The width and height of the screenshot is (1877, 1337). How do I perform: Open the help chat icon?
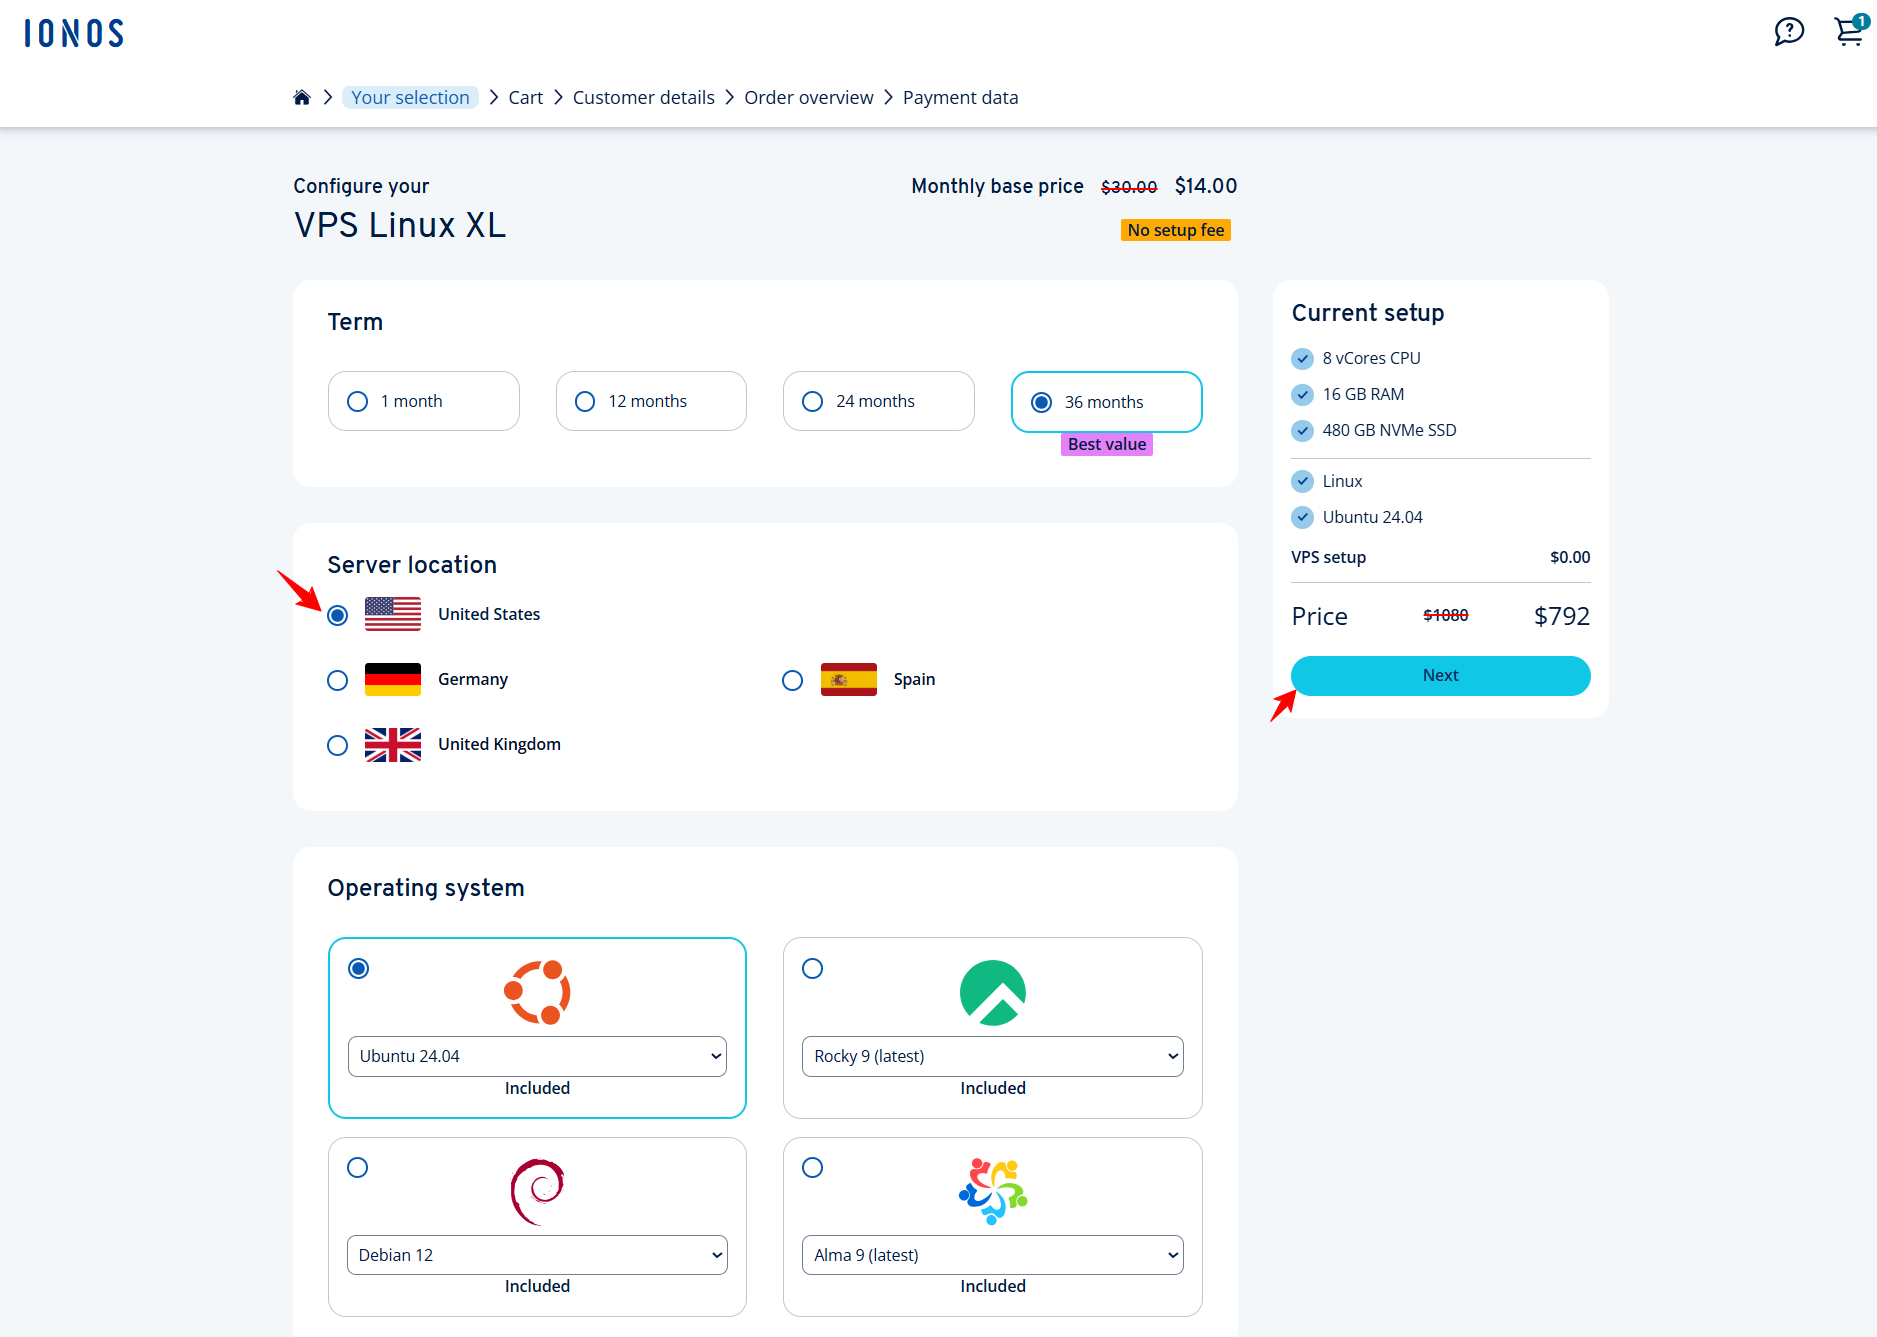(1789, 32)
